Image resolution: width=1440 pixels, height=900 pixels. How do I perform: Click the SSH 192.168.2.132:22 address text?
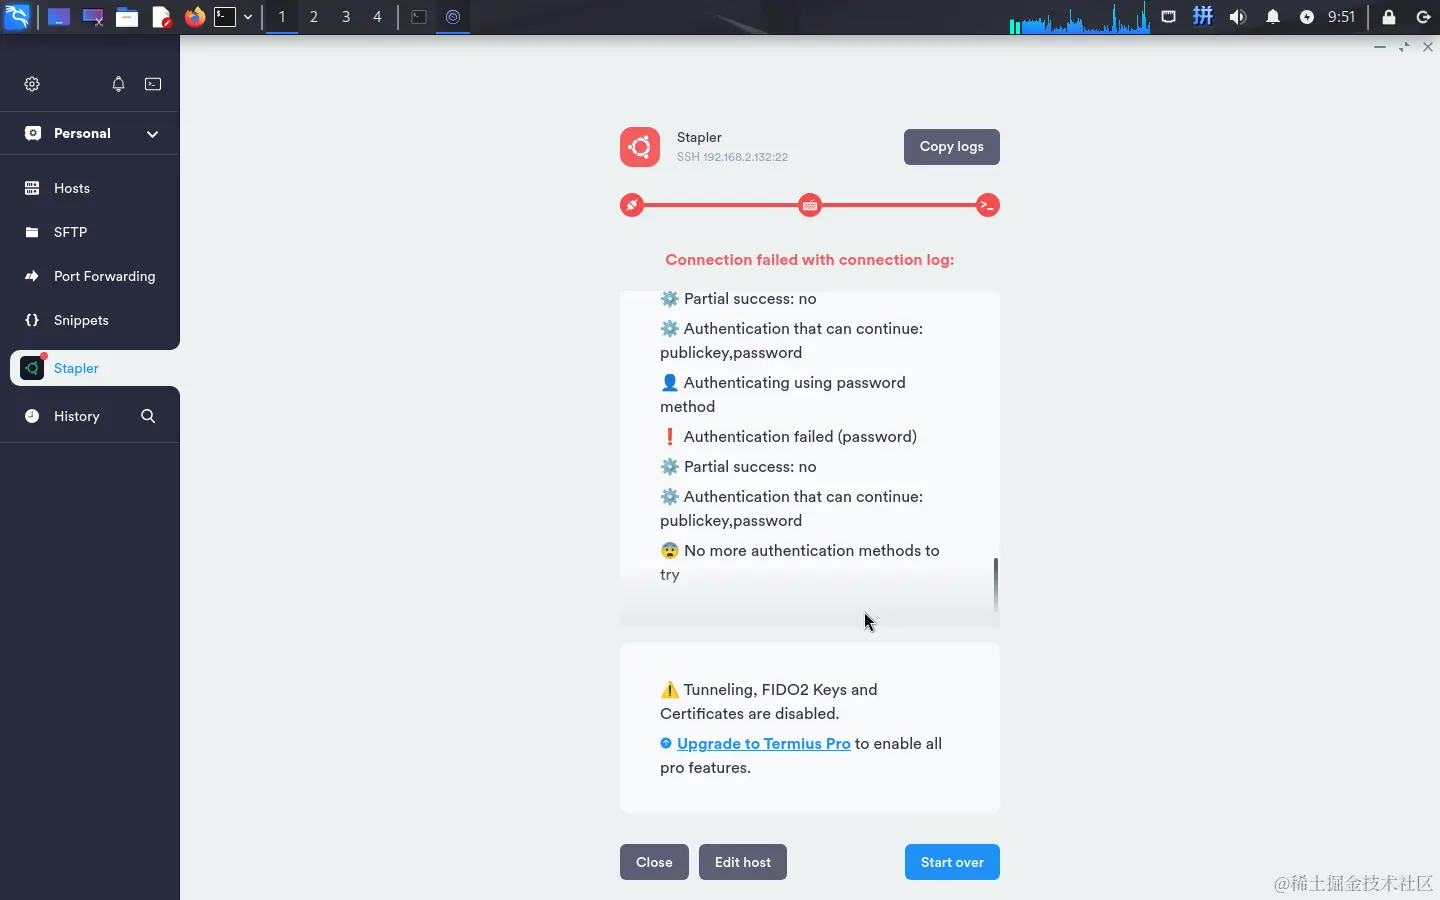[x=732, y=157]
